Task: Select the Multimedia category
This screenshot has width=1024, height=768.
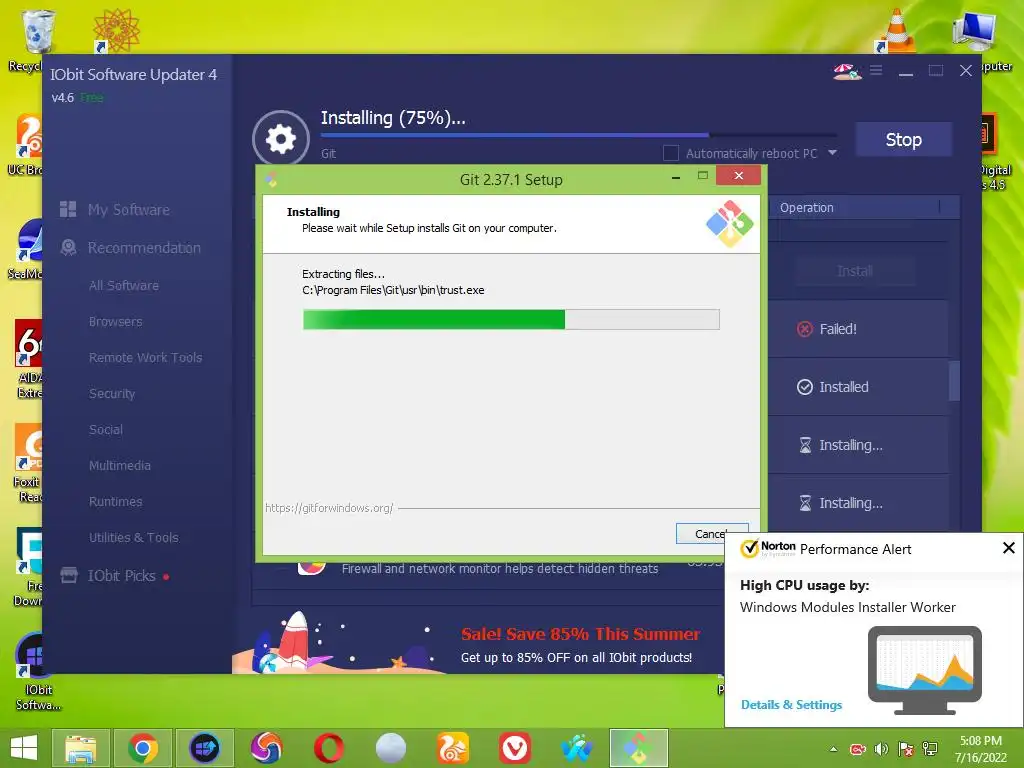Action: click(120, 465)
